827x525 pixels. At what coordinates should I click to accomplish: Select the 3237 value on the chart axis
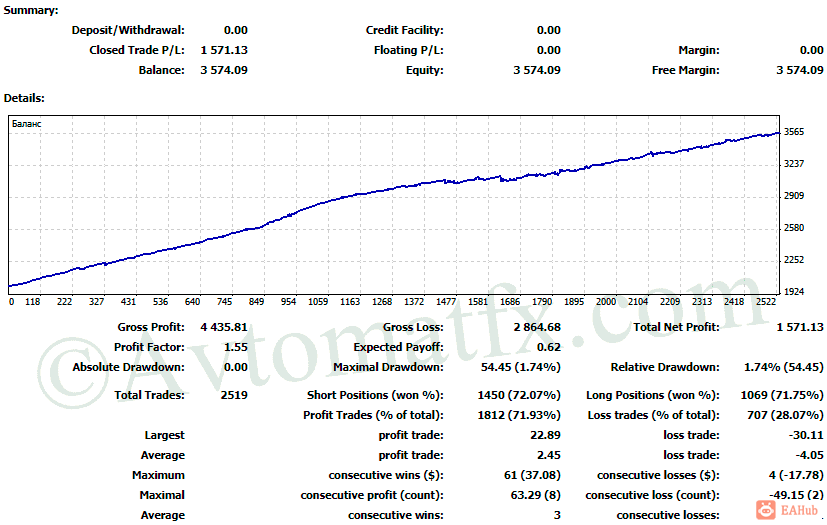(794, 164)
